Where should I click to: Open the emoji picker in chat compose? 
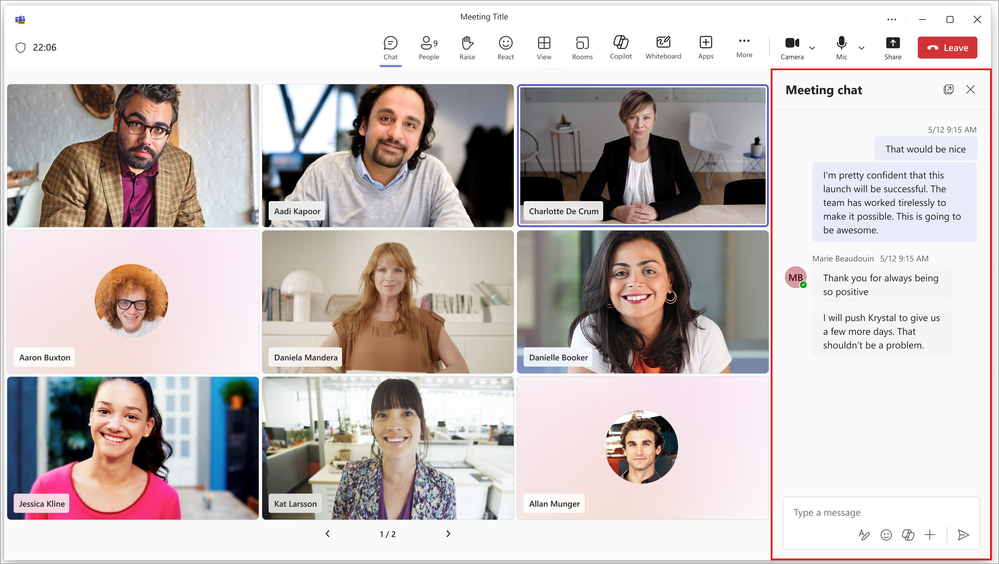pyautogui.click(x=886, y=535)
